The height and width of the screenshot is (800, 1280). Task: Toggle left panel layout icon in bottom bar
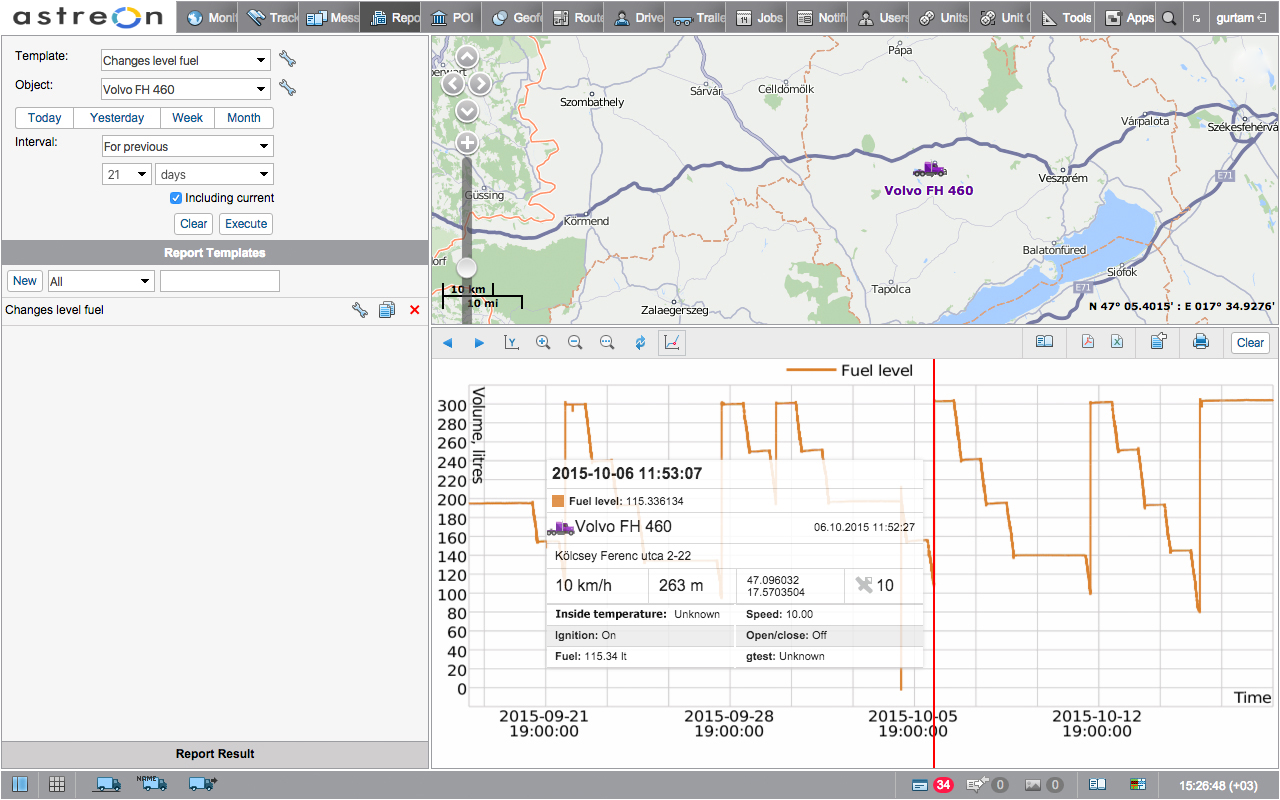click(x=21, y=785)
